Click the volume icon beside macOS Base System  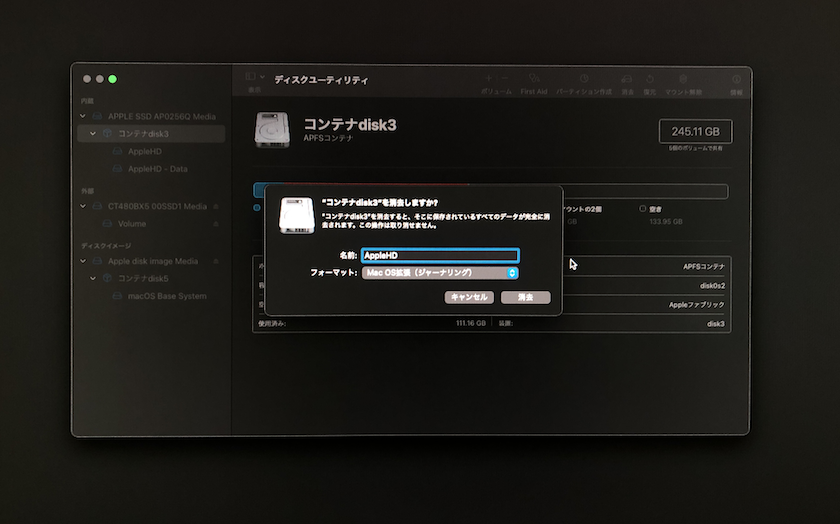(117, 296)
